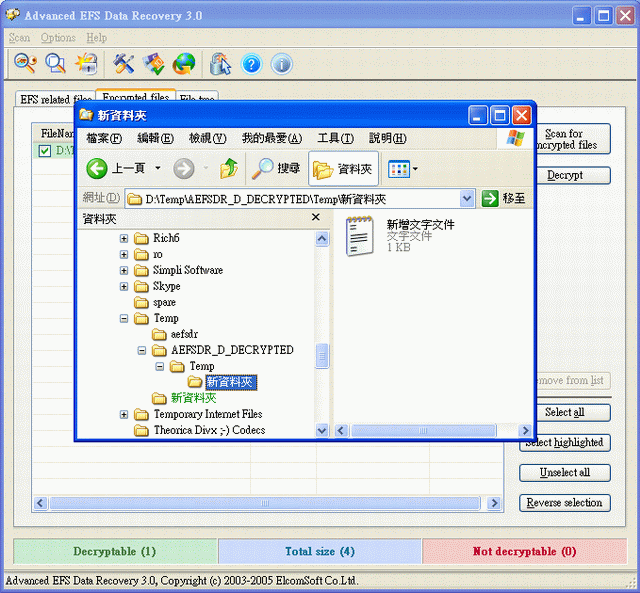
Task: Open the 檔案(F) menu in Explorer
Action: 104,138
